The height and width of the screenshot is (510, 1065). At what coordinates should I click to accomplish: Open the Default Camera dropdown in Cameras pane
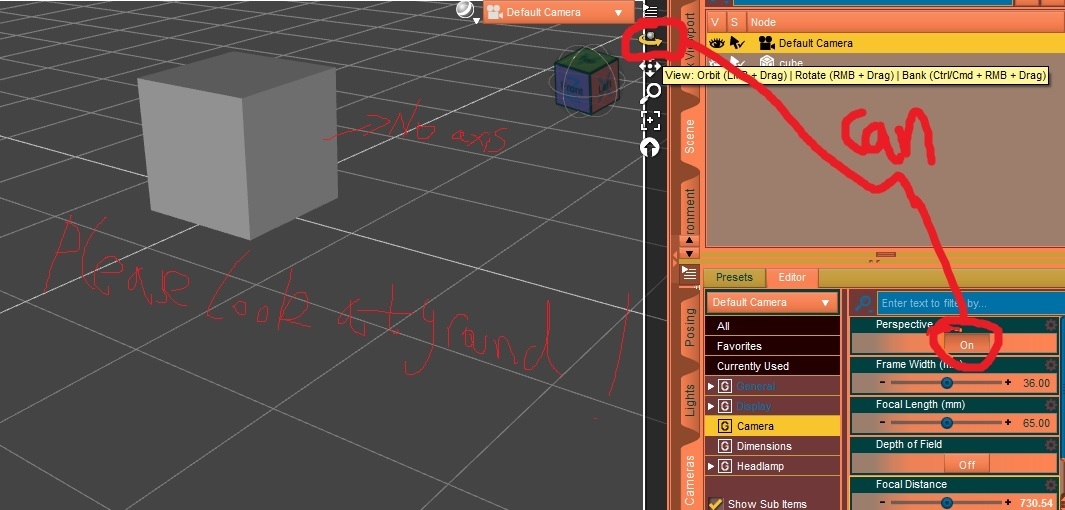(x=772, y=302)
